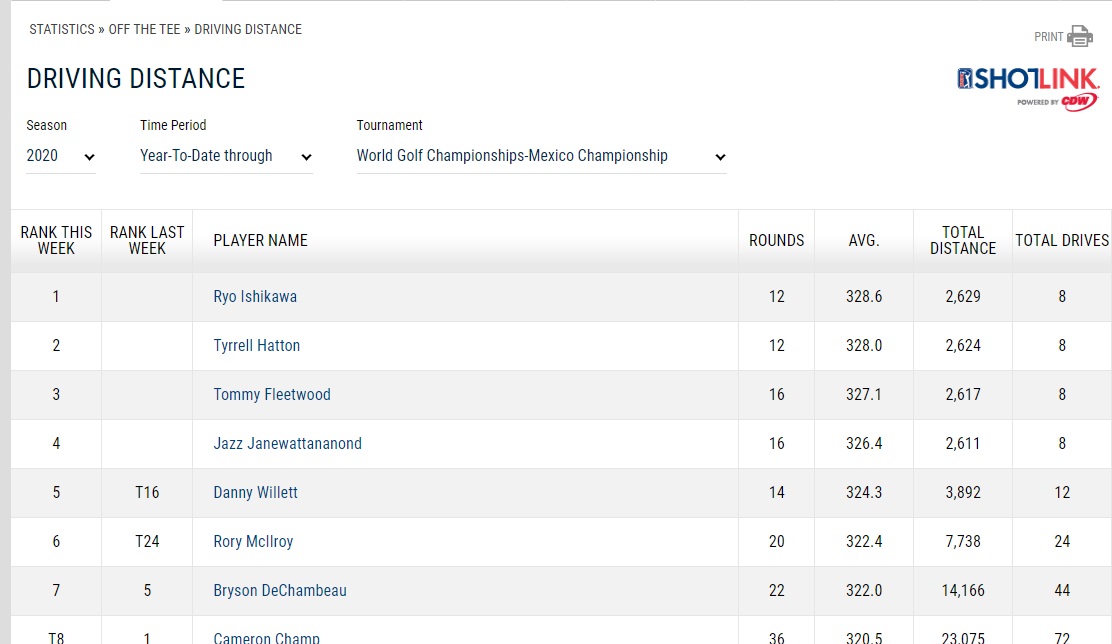Screen dimensions: 1112x644
Task: Select Tyrrell Hatton's name link
Action: (257, 346)
